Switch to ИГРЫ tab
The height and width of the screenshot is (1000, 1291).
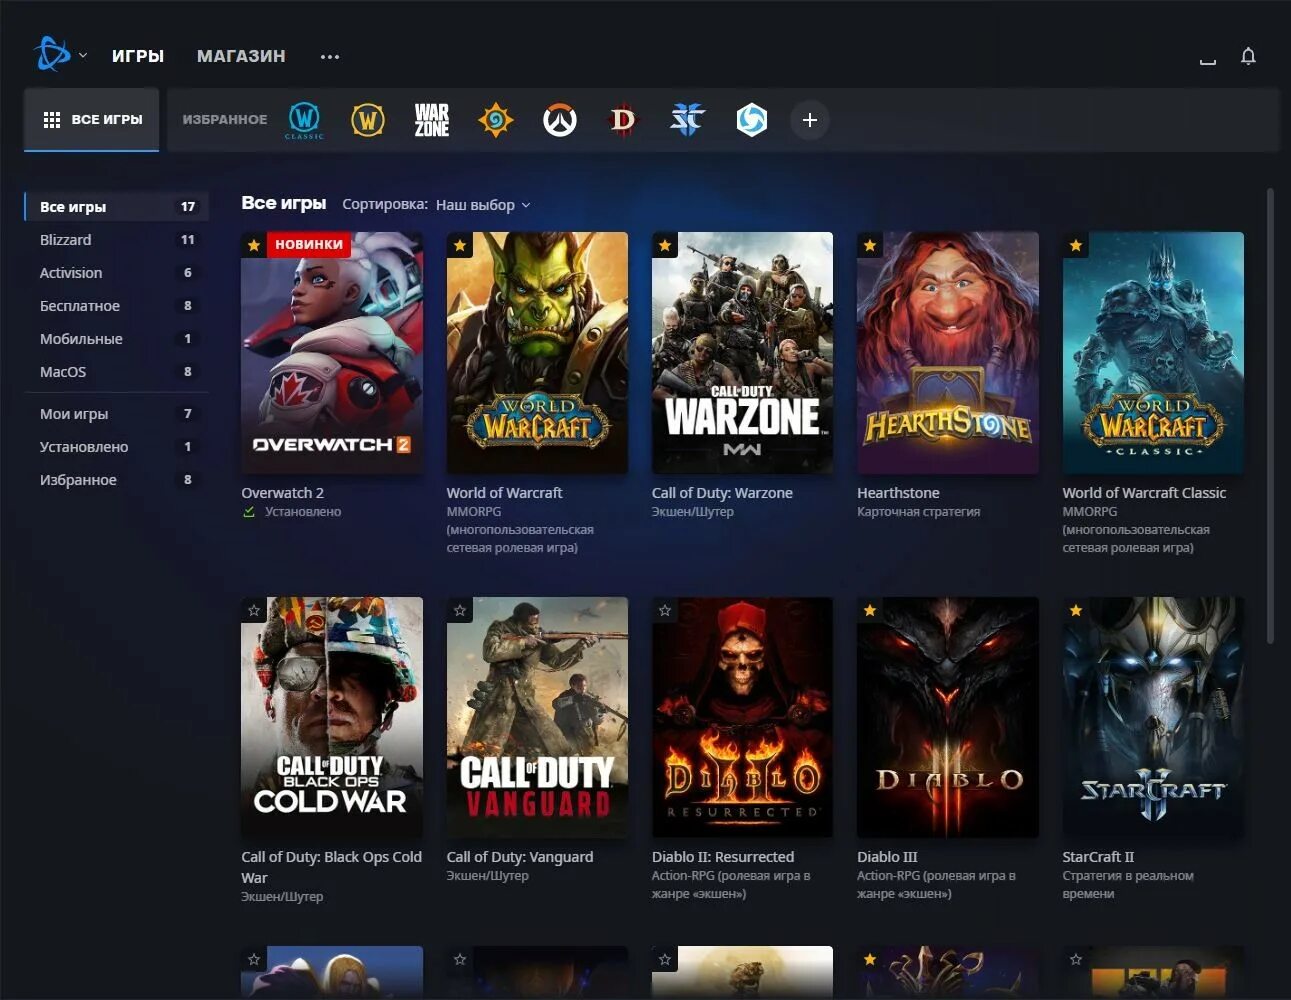point(138,56)
